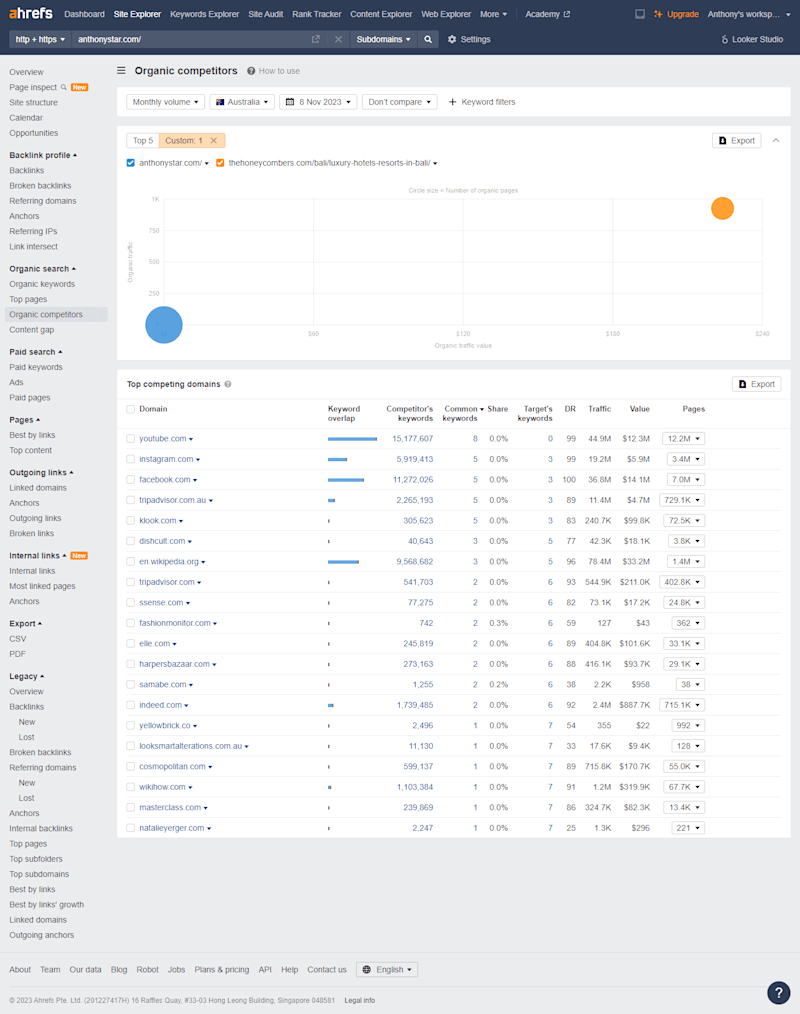The image size is (800, 1014).
Task: Open Rank Tracker
Action: [x=317, y=14]
